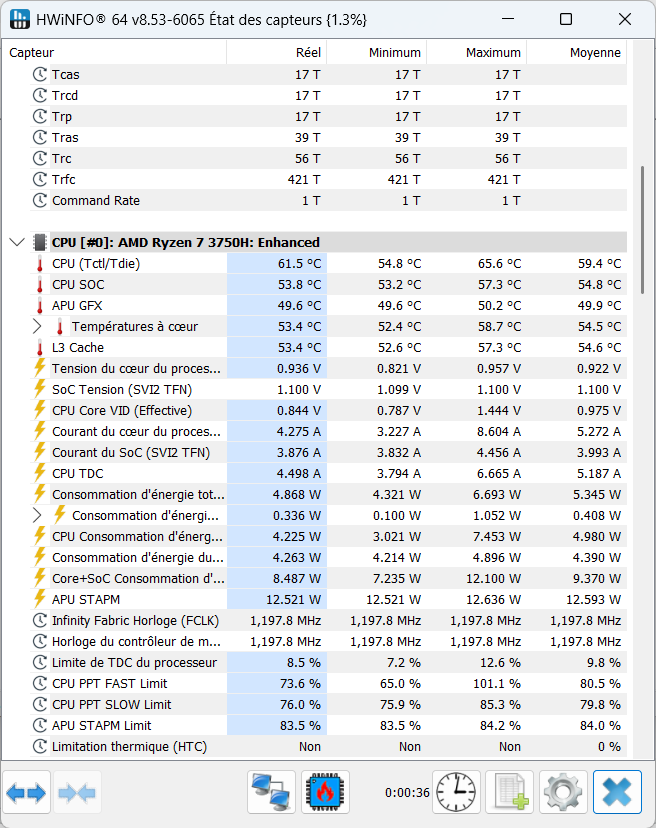Click the CPU chip icon in header row
Image resolution: width=656 pixels, height=828 pixels.
tap(40, 242)
